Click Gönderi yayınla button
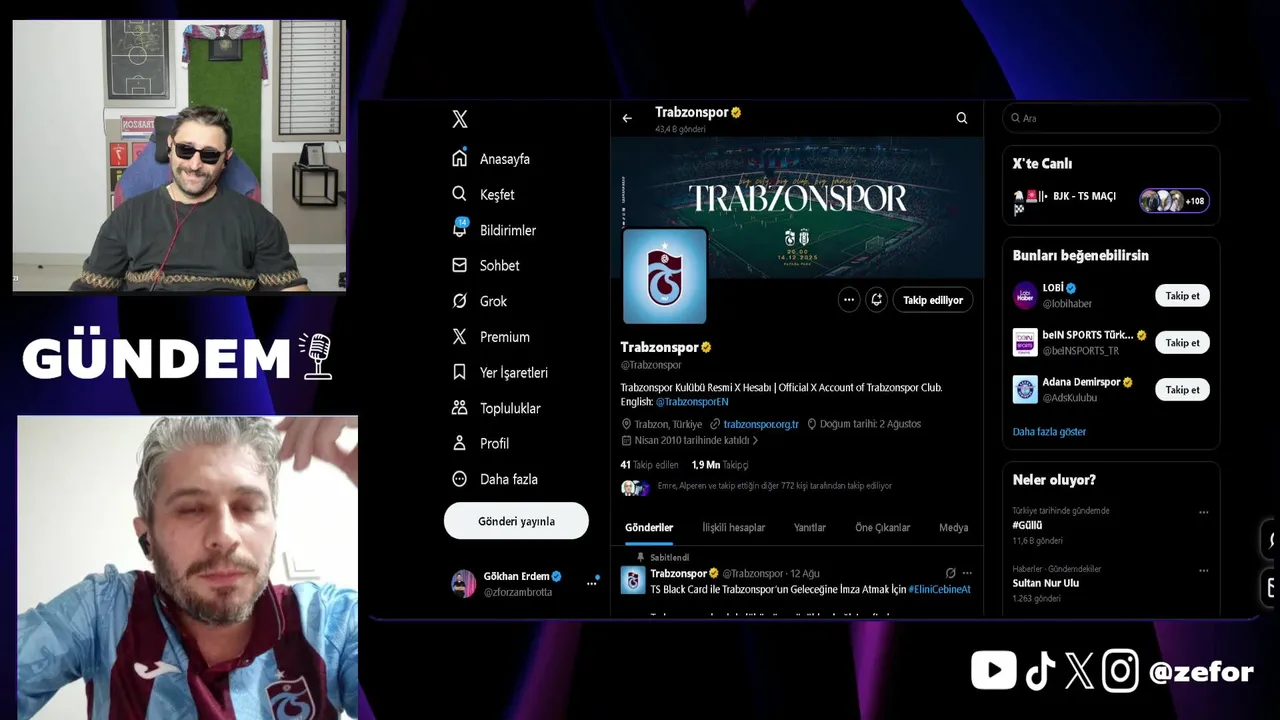Screen dimensions: 1280x720 [516, 521]
